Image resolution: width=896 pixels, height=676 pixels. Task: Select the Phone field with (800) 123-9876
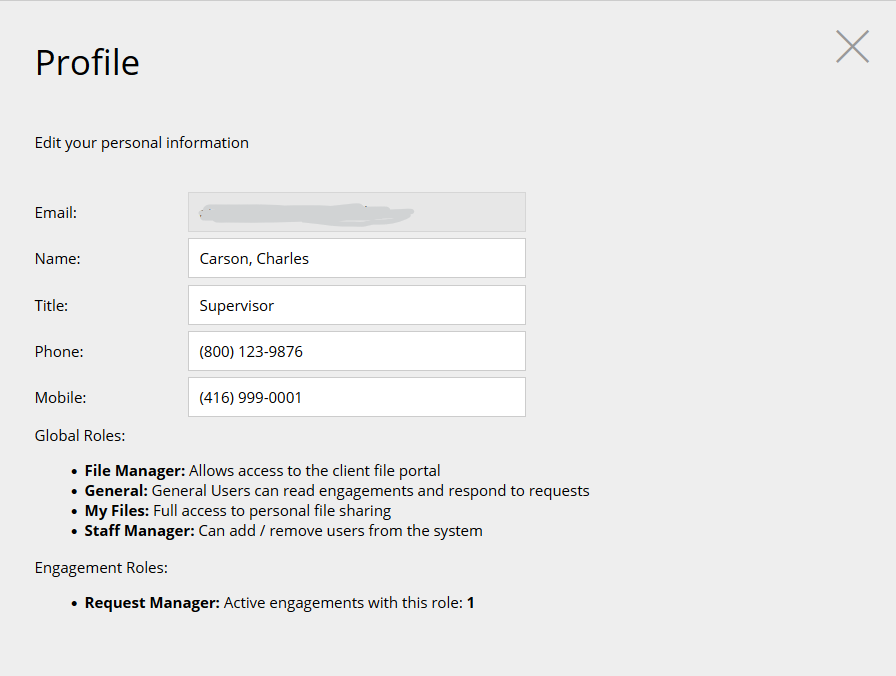point(356,351)
